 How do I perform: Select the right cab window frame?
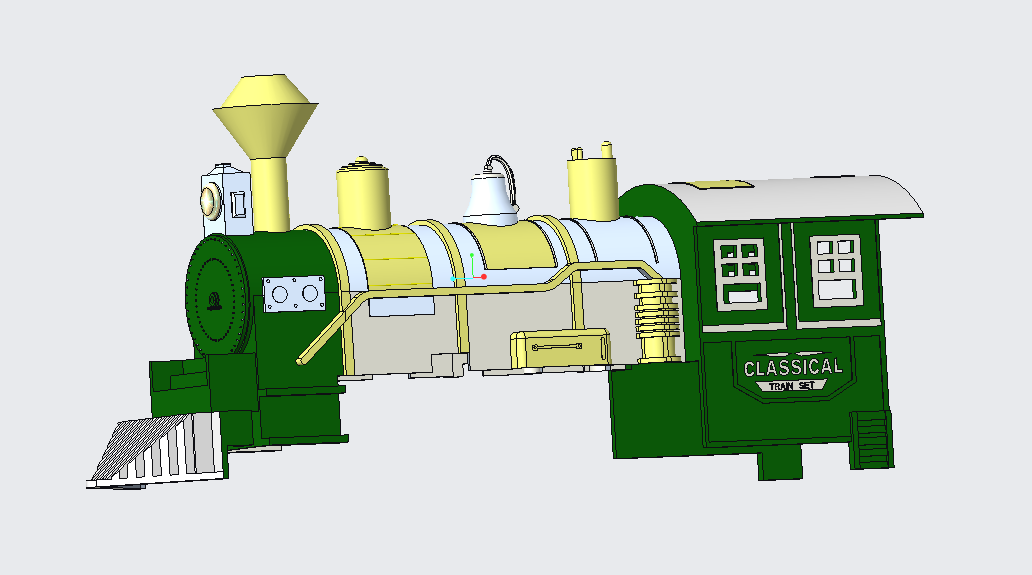pyautogui.click(x=836, y=270)
